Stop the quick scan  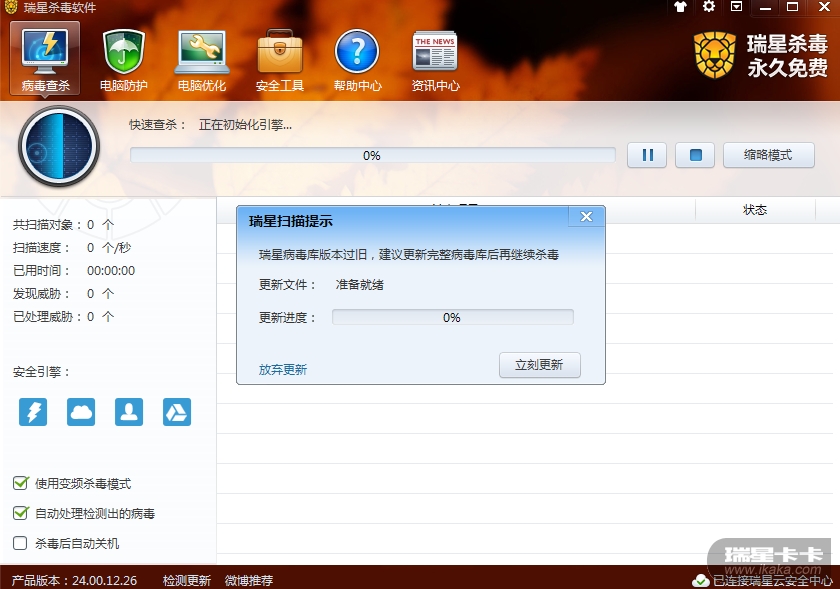(695, 155)
